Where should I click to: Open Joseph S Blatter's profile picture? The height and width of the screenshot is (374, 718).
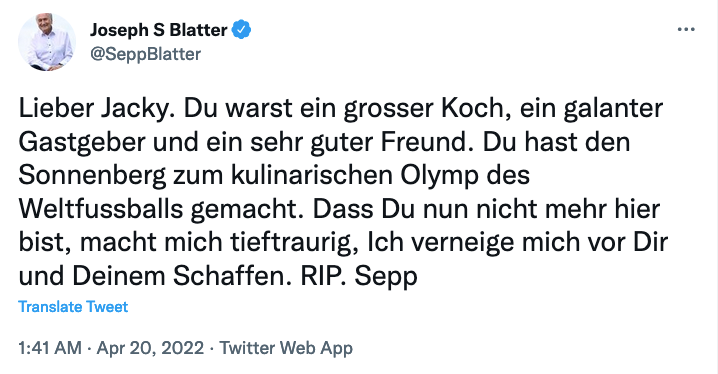[47, 42]
